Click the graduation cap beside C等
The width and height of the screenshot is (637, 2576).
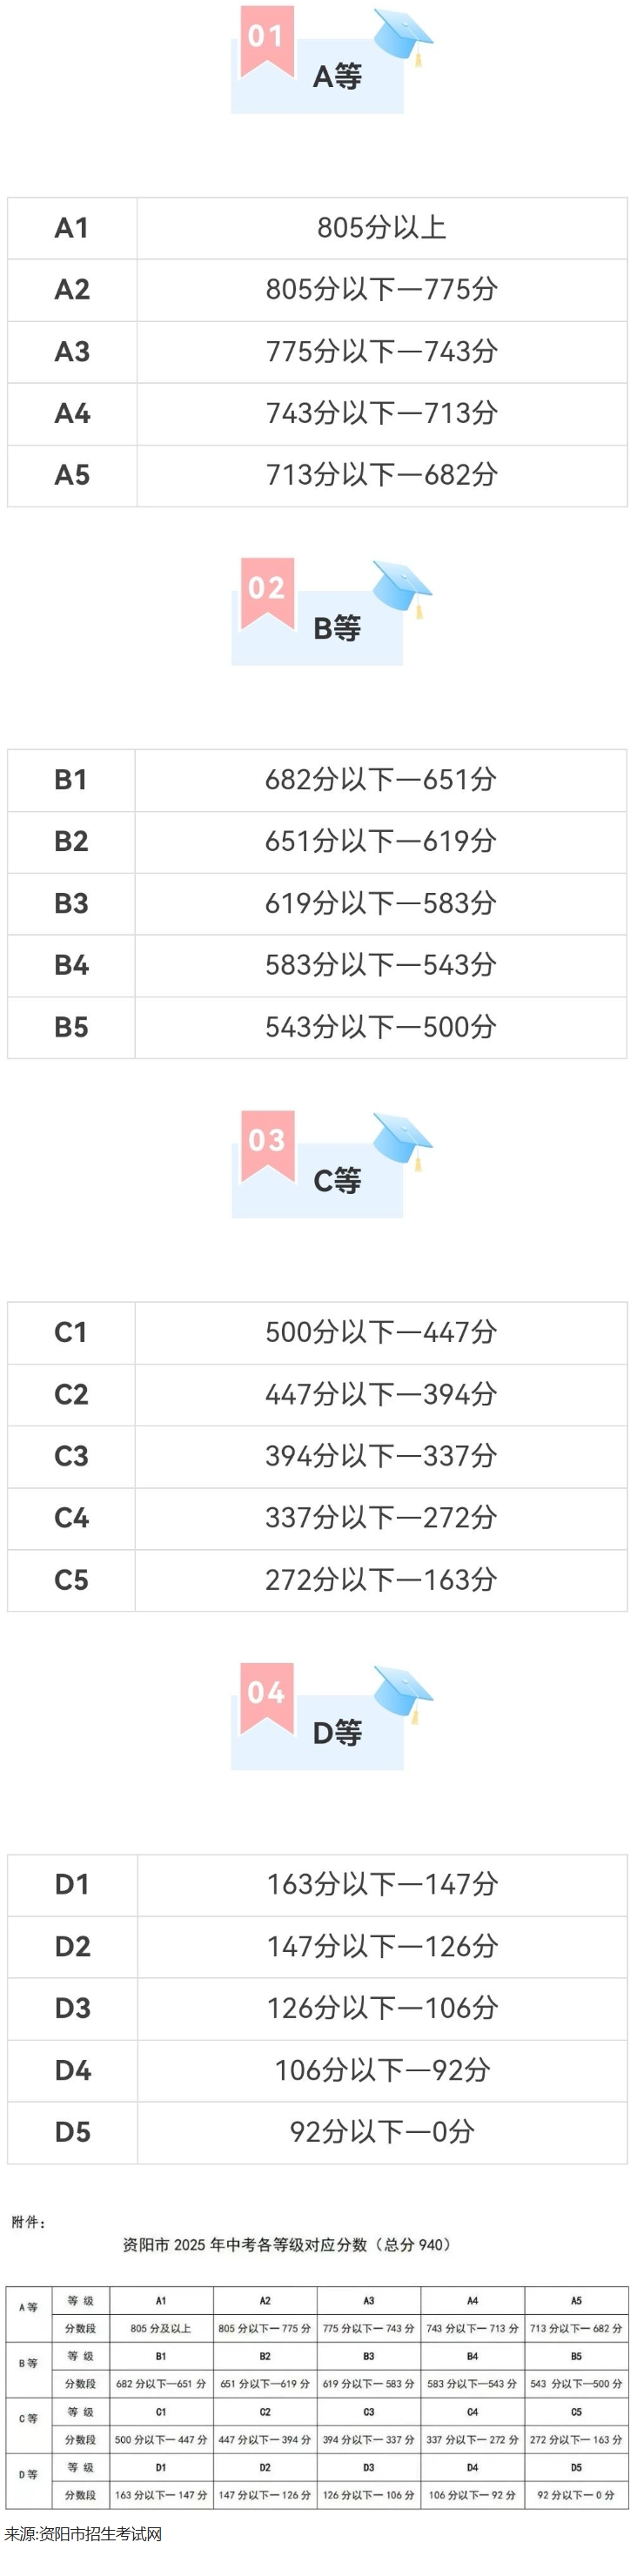pyautogui.click(x=403, y=1141)
